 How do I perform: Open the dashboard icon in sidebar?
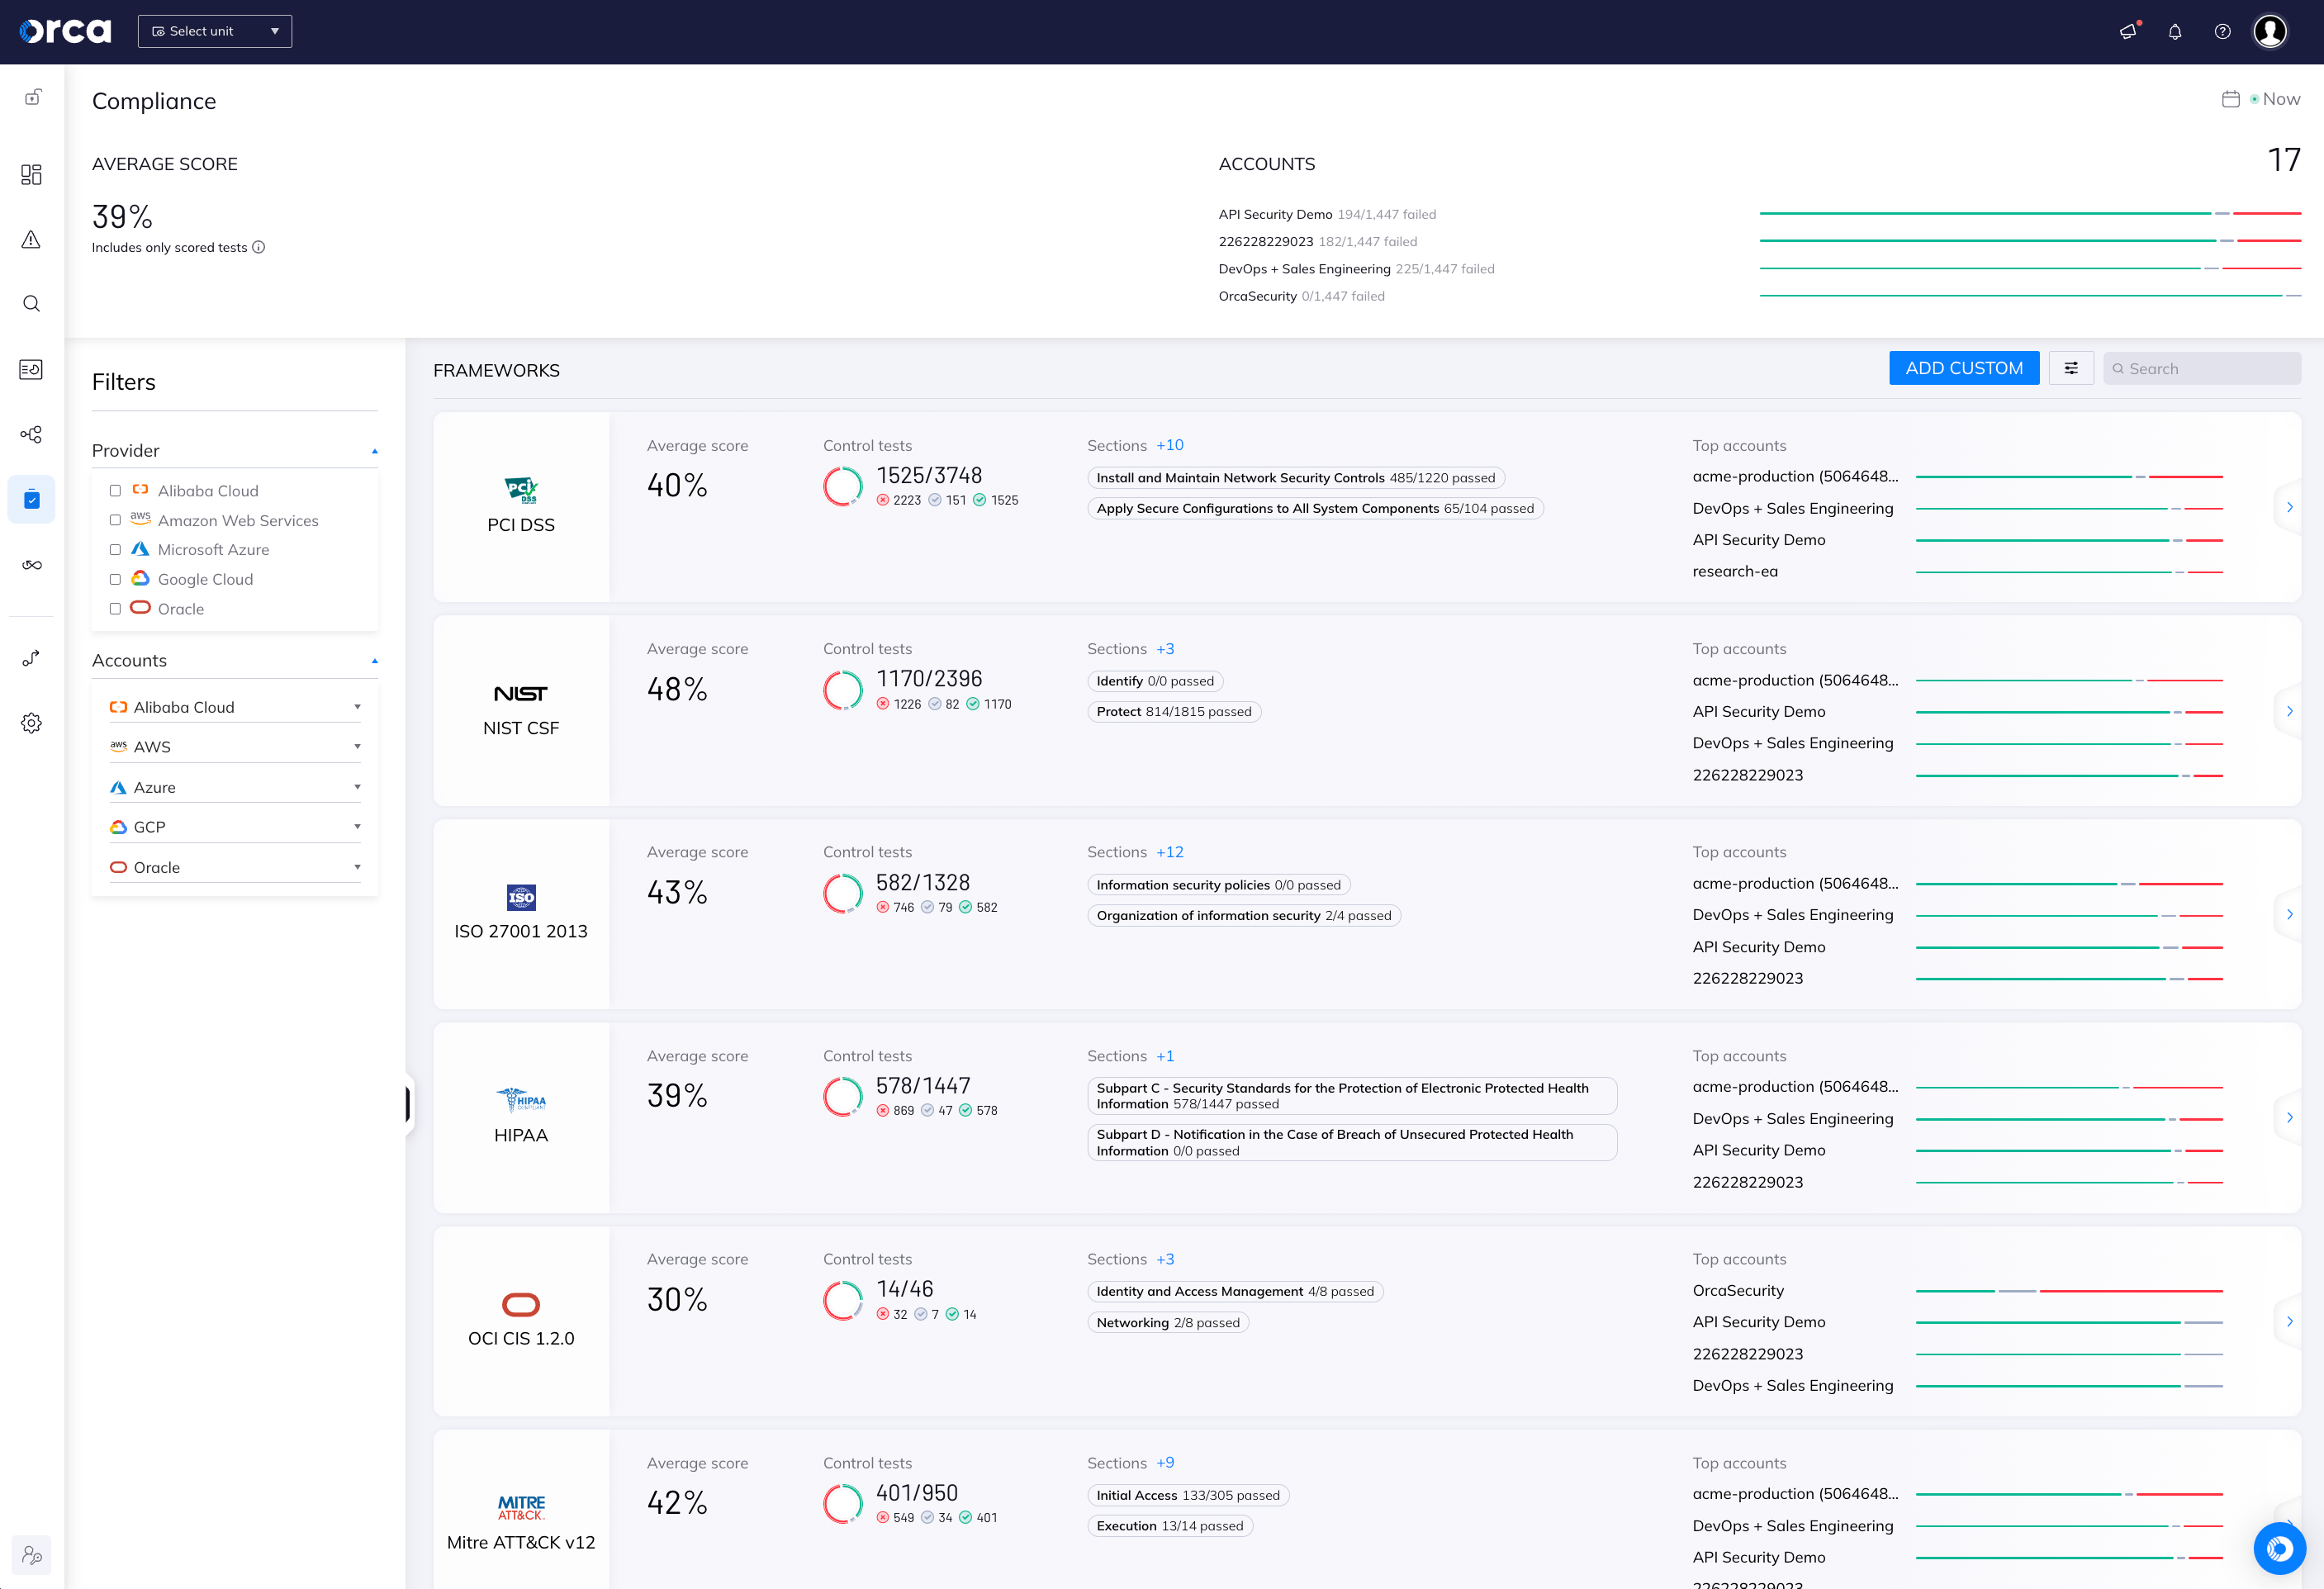[31, 174]
